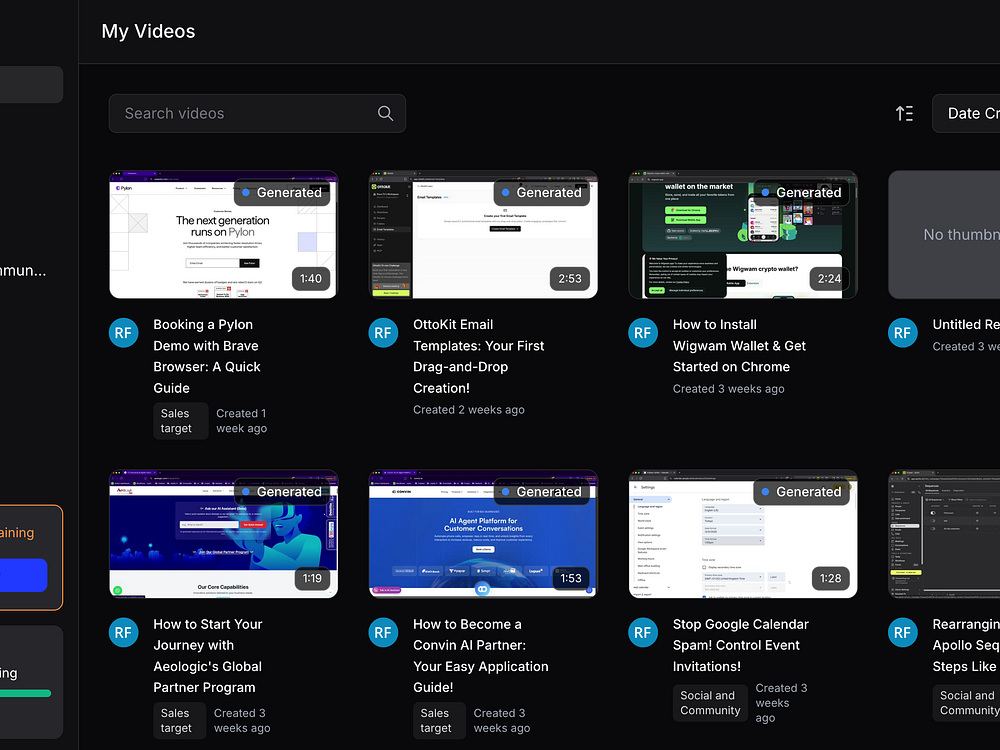The width and height of the screenshot is (1000, 750).
Task: Toggle sort order ascending icon
Action: 904,114
